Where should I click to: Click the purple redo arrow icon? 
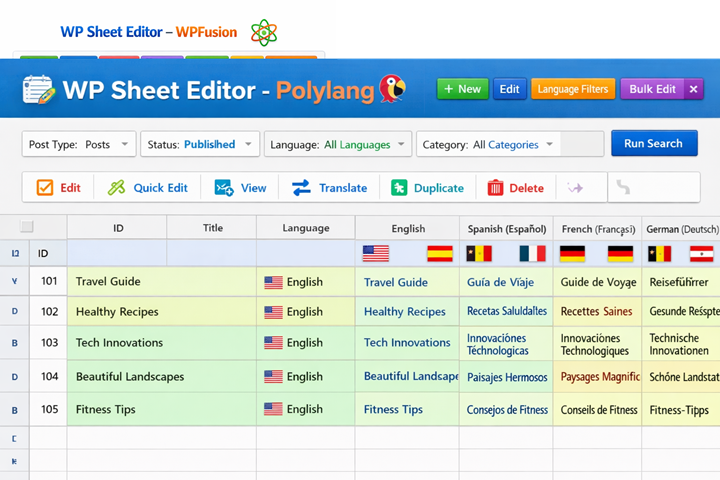point(575,188)
